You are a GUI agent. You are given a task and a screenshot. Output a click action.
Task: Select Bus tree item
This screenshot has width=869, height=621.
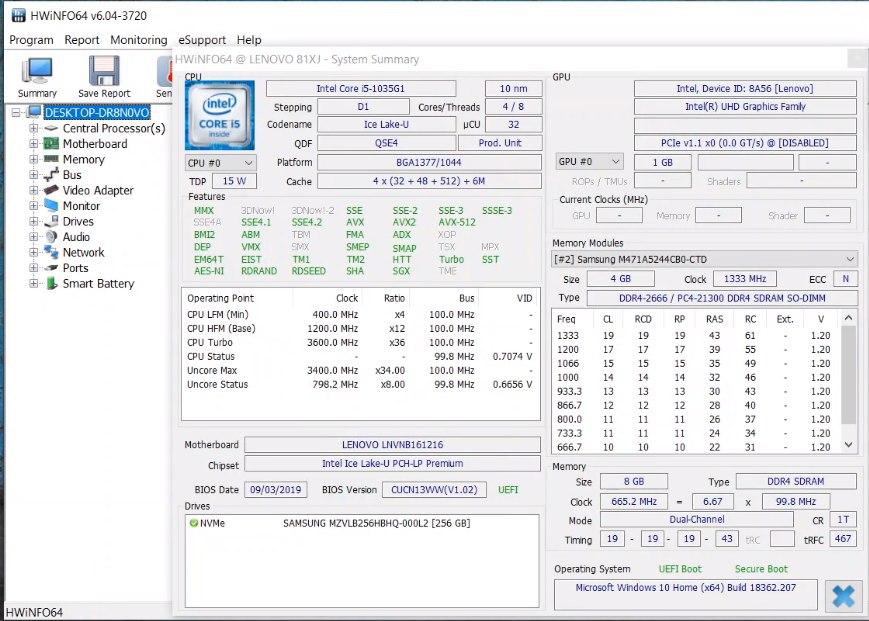(72, 175)
